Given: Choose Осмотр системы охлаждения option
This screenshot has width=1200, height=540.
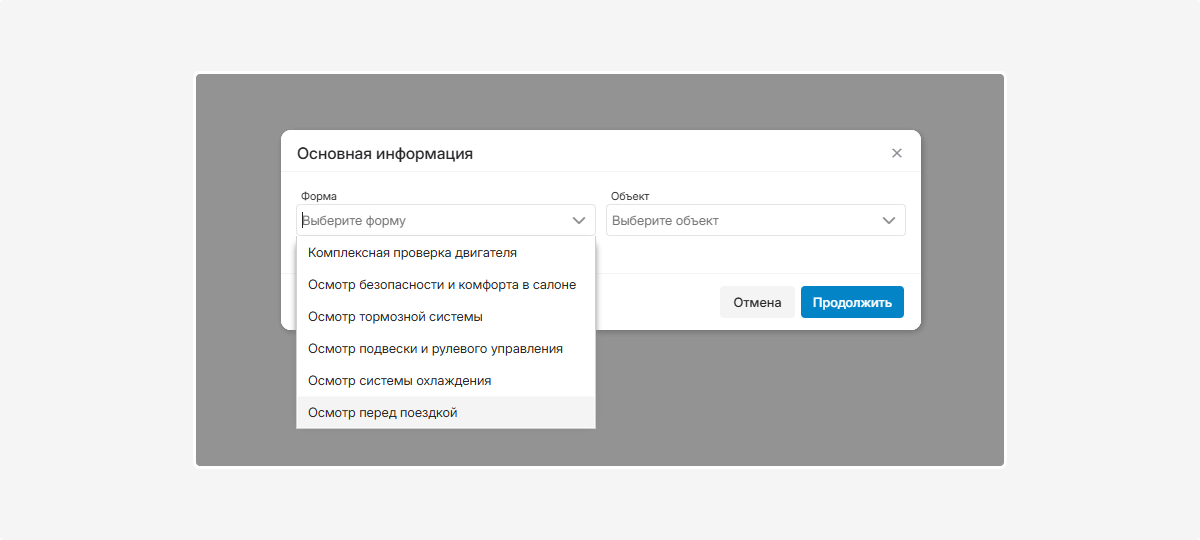Looking at the screenshot, I should 399,381.
